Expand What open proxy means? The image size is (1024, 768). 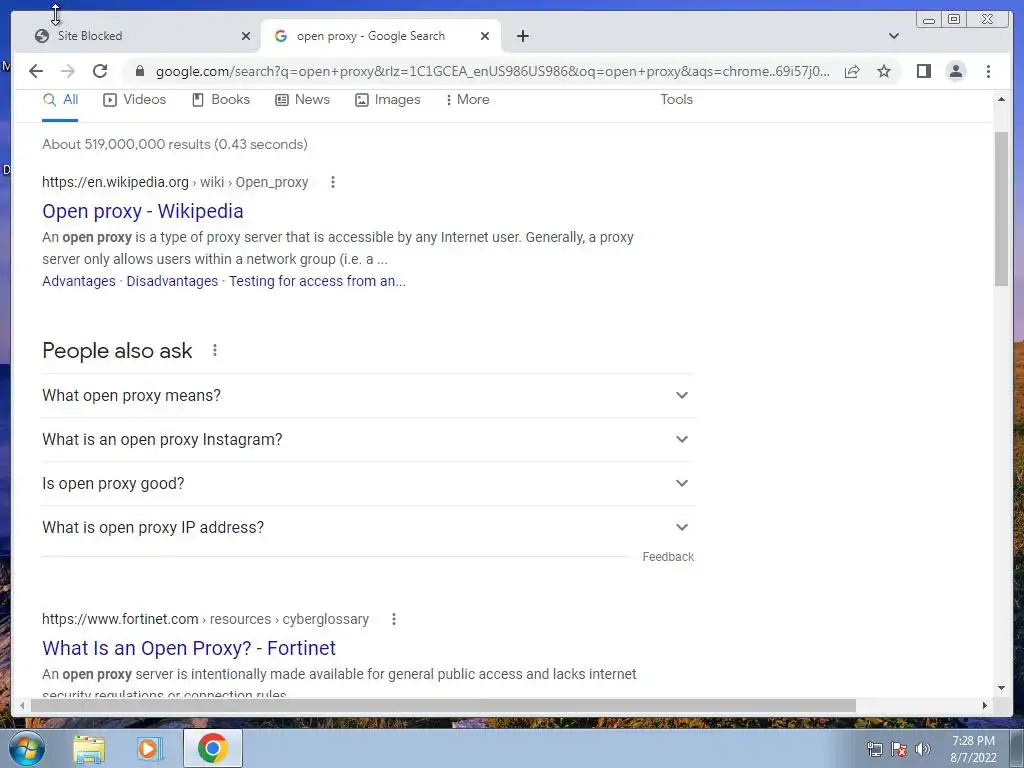click(x=367, y=396)
